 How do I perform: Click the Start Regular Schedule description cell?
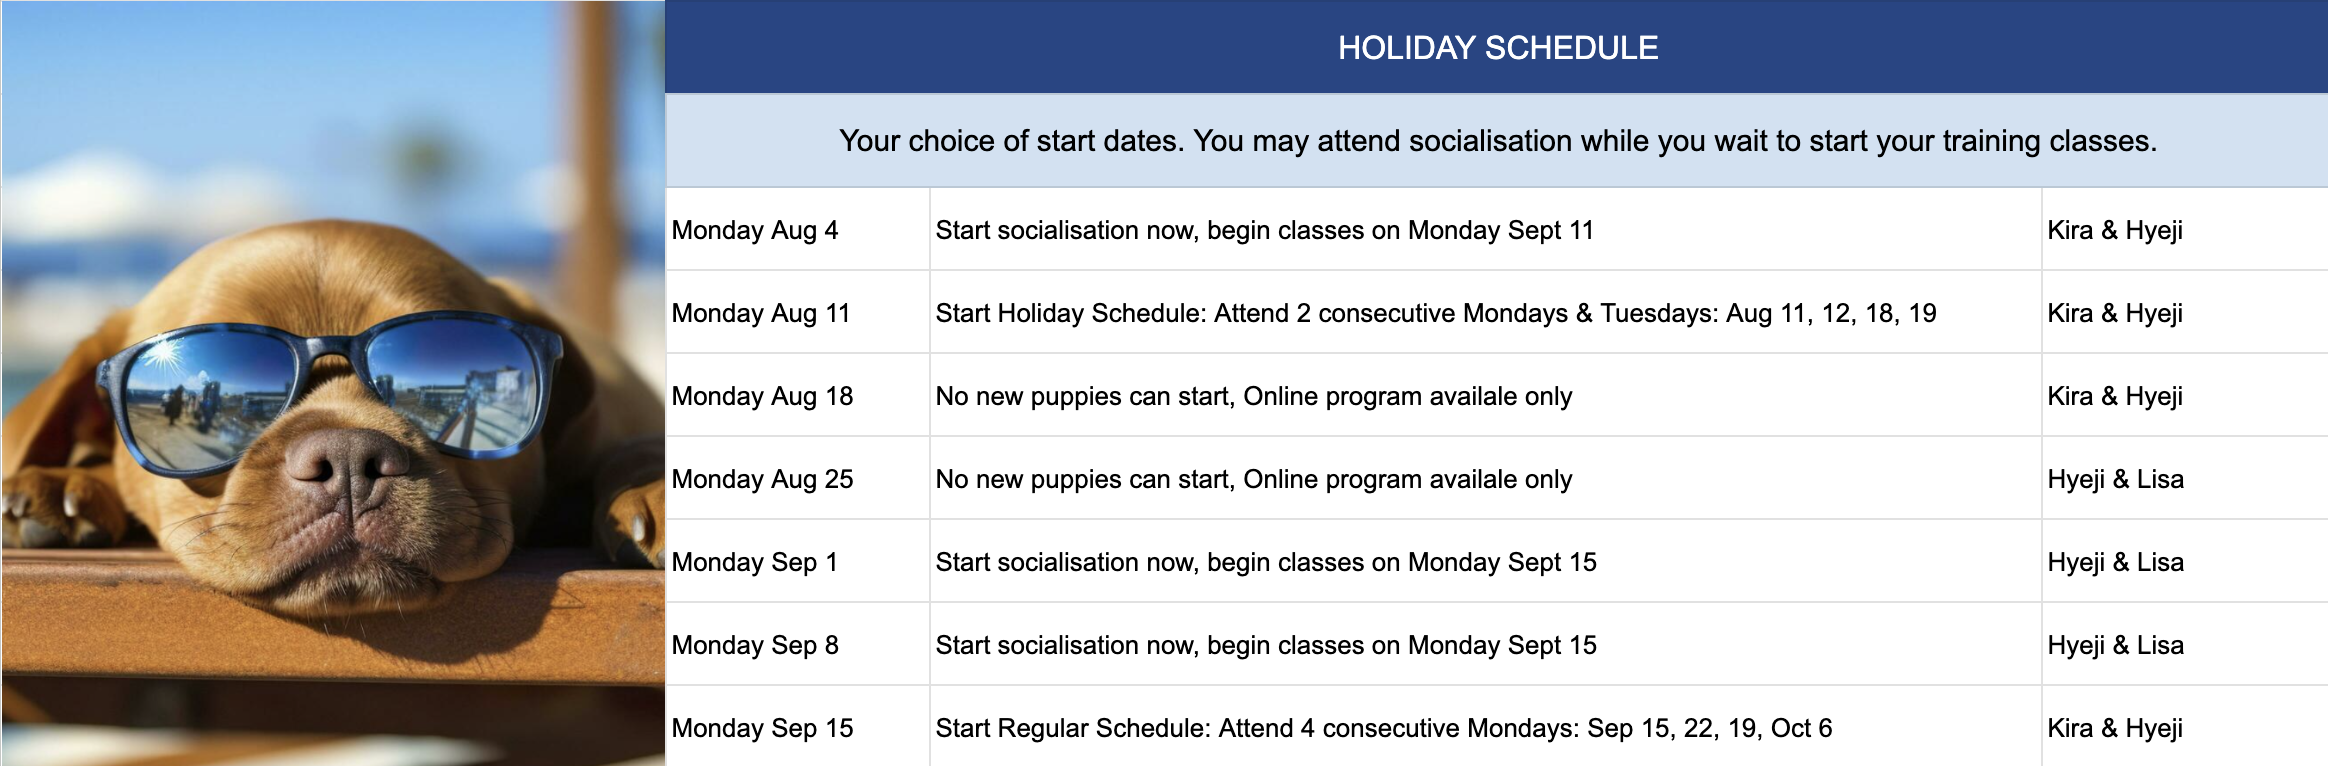1486,727
